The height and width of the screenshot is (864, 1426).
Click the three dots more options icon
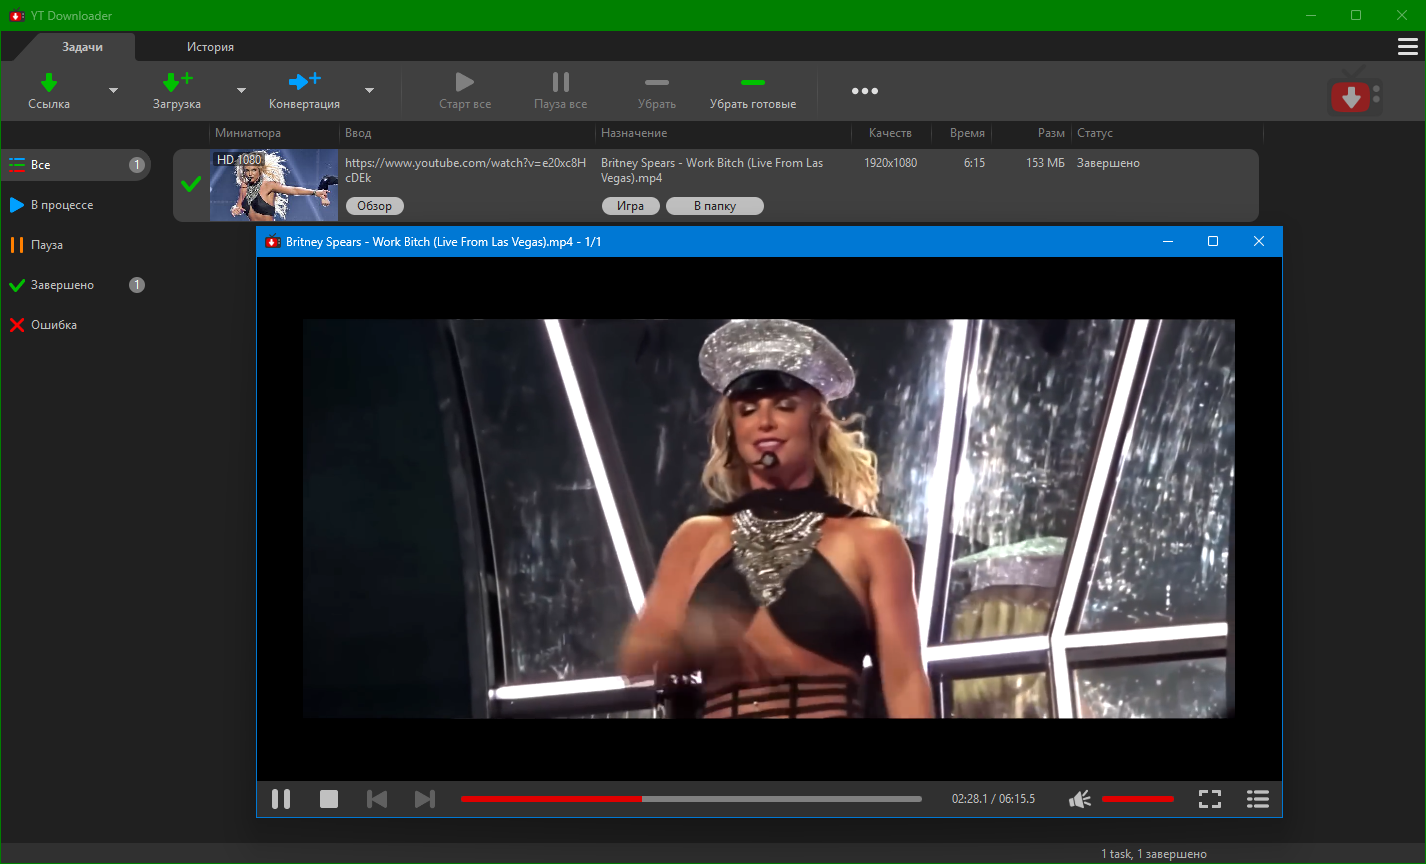click(864, 91)
